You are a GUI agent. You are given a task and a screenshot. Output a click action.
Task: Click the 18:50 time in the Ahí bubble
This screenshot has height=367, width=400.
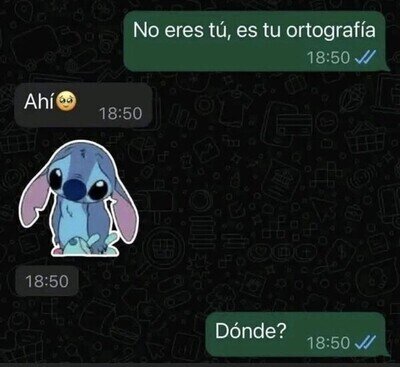coord(121,113)
